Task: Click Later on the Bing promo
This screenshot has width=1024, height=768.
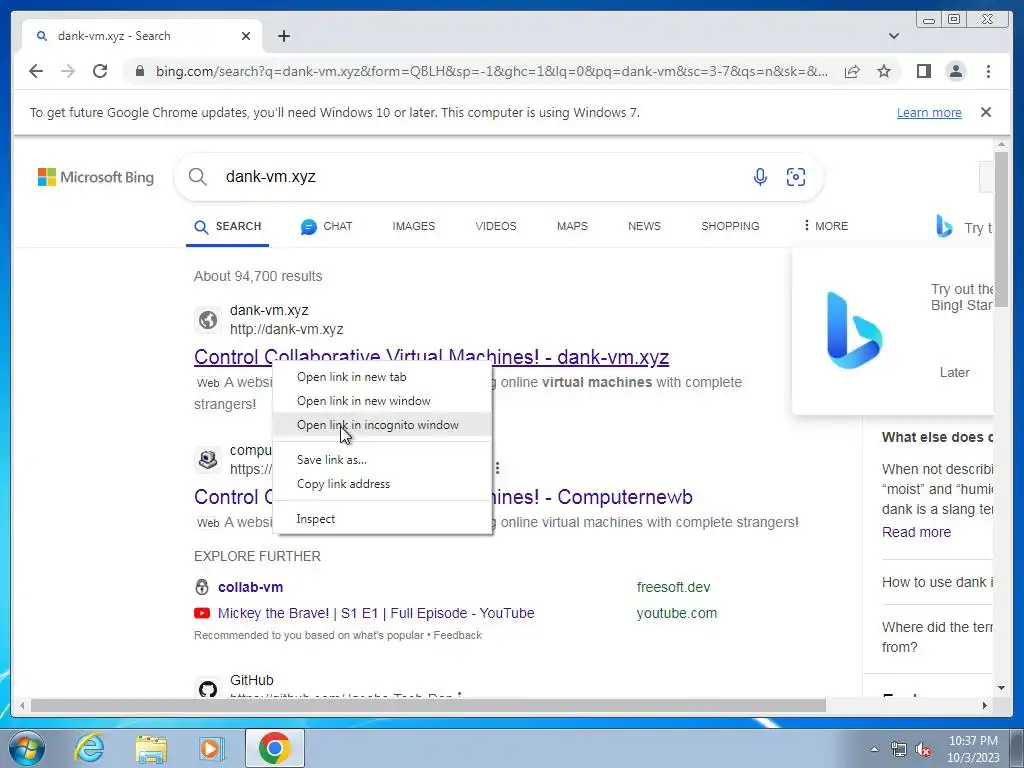Action: pos(954,372)
